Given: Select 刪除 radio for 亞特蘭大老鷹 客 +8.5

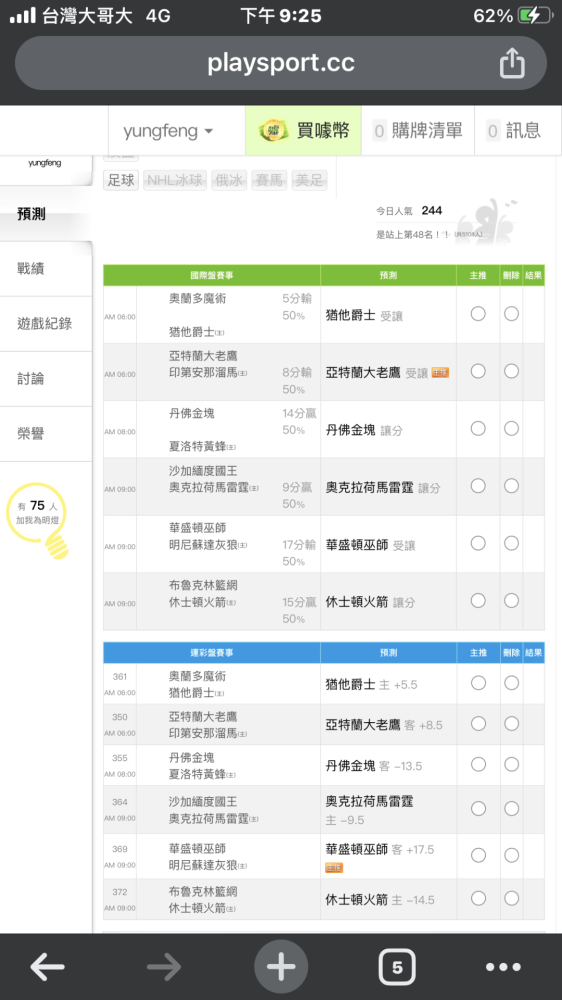Looking at the screenshot, I should [x=511, y=724].
